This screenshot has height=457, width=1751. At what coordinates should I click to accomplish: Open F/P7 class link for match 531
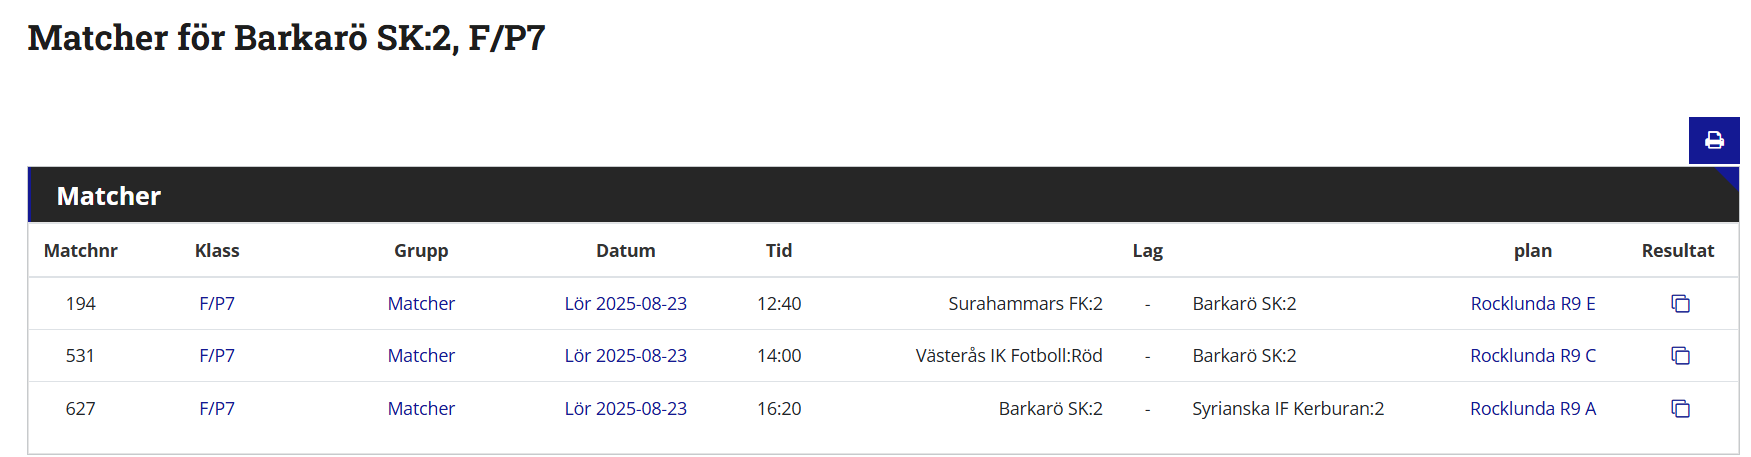click(x=217, y=356)
